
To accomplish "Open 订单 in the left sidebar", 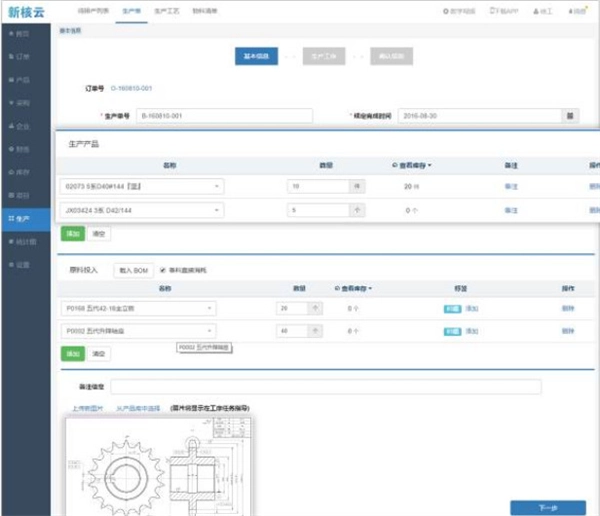I will click(20, 55).
